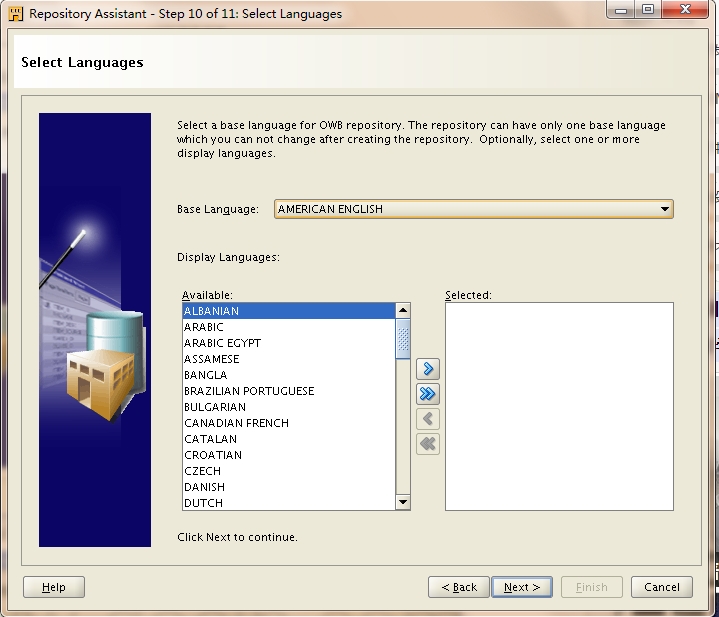Click the Help button
Screen dimensions: 719x617
click(54, 587)
